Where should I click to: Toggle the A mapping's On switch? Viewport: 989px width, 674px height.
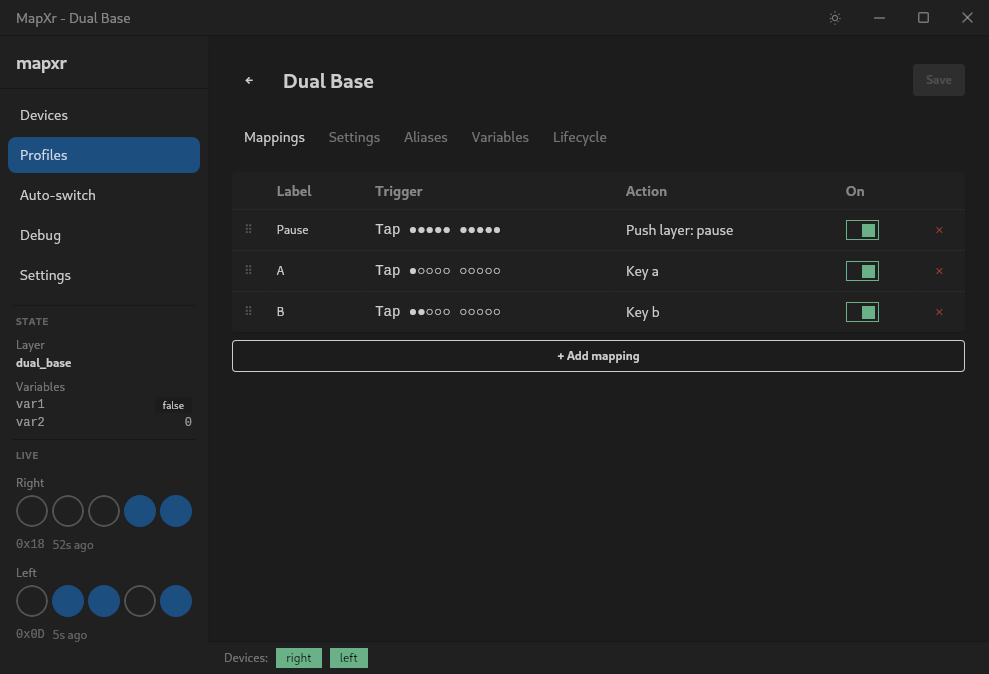pyautogui.click(x=862, y=270)
